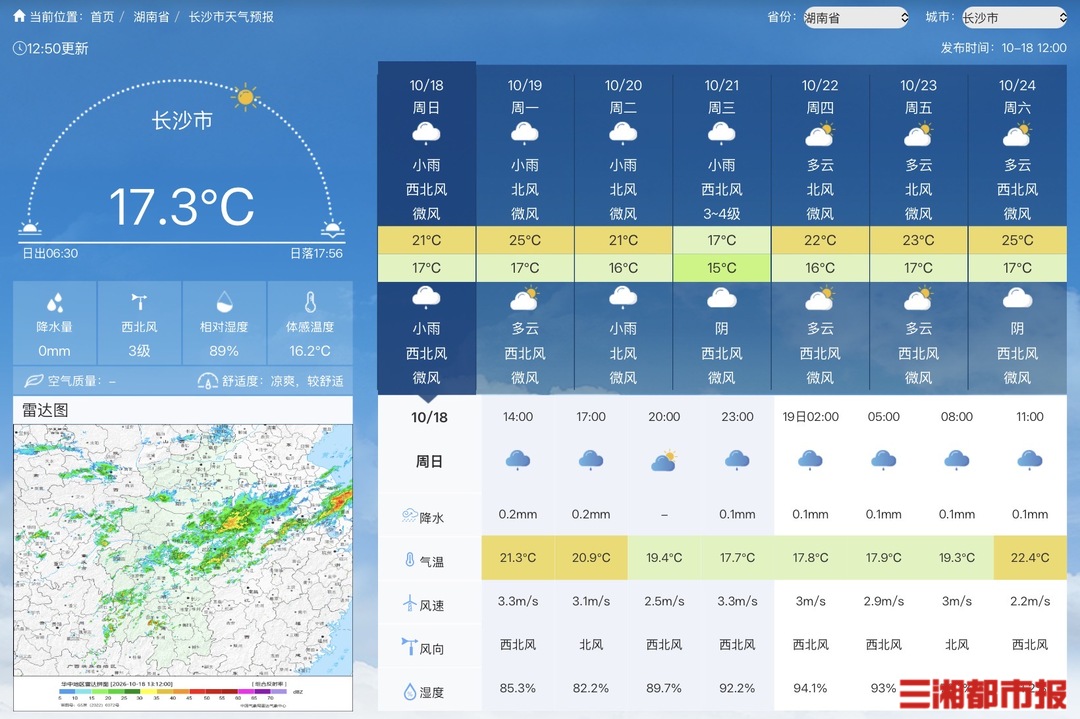Click the 10/21 low temperature 15°C cell
The height and width of the screenshot is (719, 1080).
coord(722,268)
